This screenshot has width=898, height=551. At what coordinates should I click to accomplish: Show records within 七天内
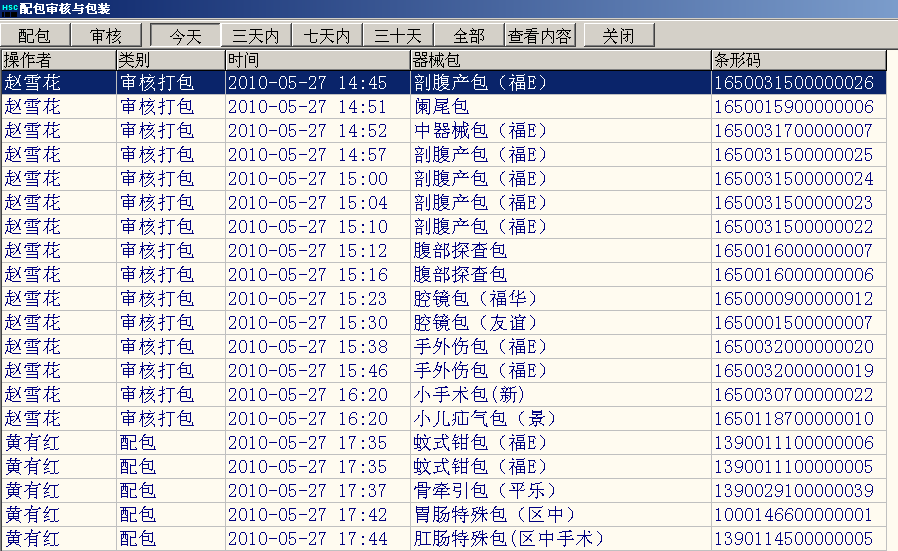pos(327,35)
